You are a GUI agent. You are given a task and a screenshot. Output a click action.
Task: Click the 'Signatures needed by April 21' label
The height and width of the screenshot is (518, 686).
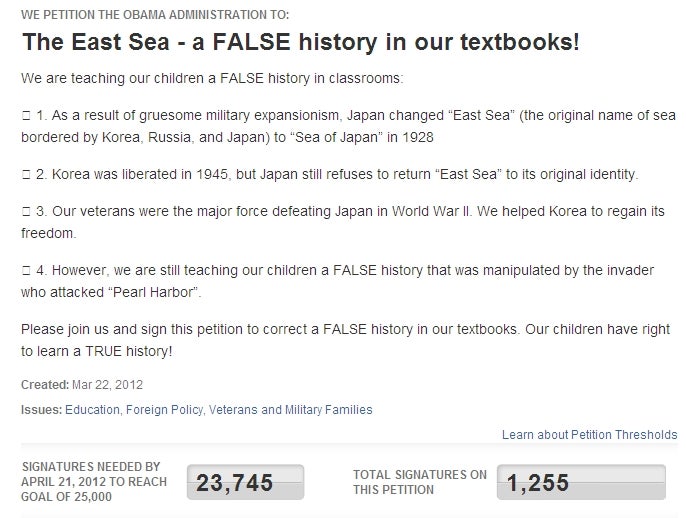[x=94, y=482]
